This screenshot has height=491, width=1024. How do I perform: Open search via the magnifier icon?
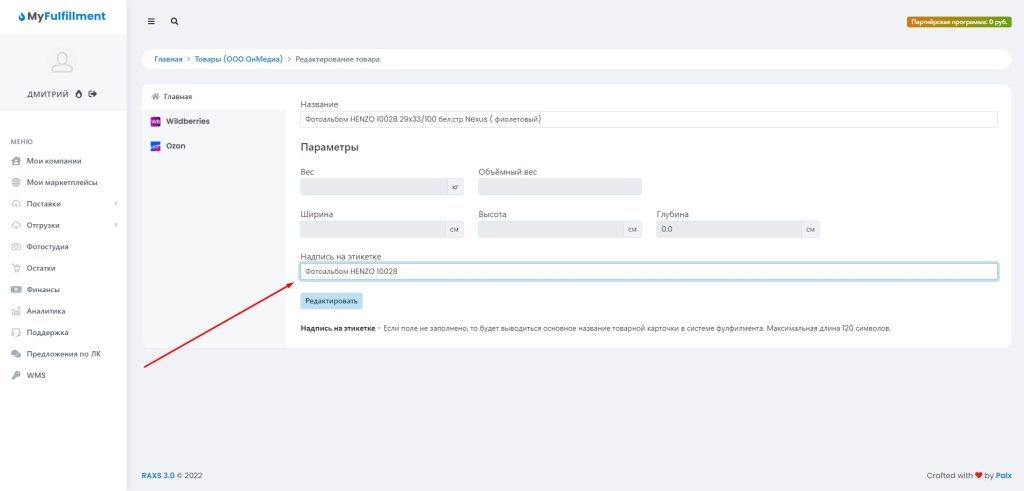click(x=175, y=21)
